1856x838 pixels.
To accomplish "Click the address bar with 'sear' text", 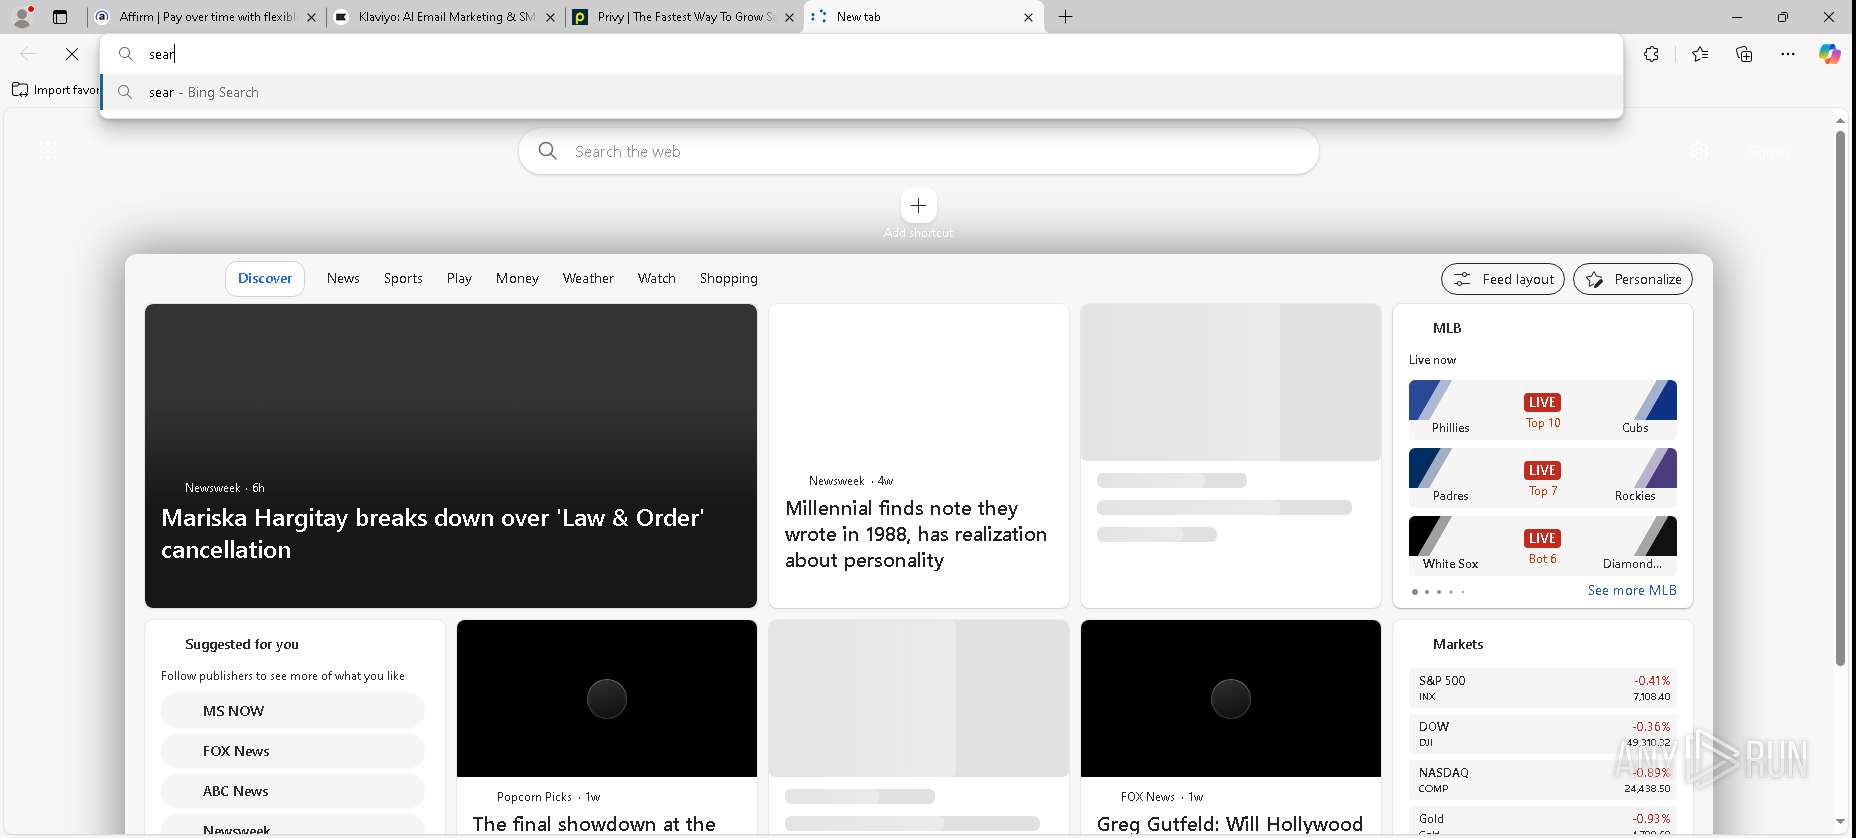I will click(x=861, y=54).
